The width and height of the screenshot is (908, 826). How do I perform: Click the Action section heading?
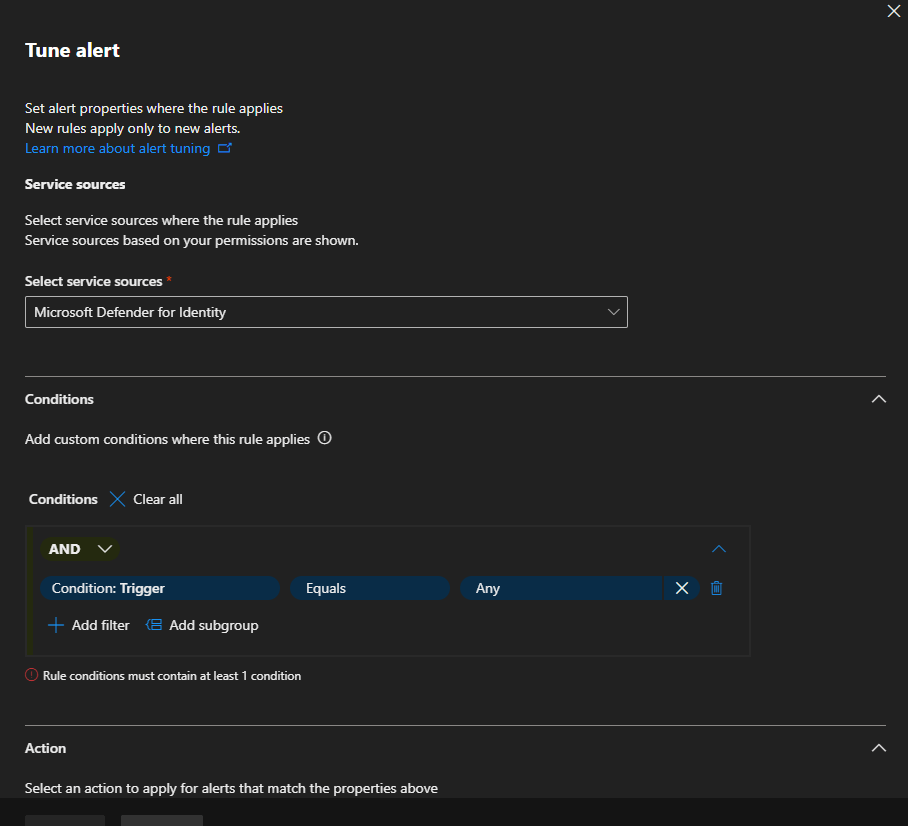(x=46, y=748)
